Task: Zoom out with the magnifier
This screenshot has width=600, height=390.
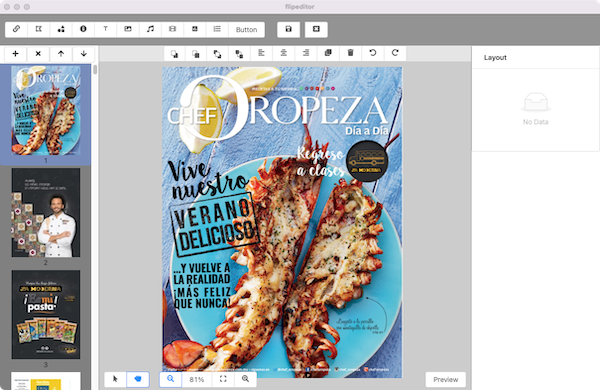Action: [x=171, y=379]
